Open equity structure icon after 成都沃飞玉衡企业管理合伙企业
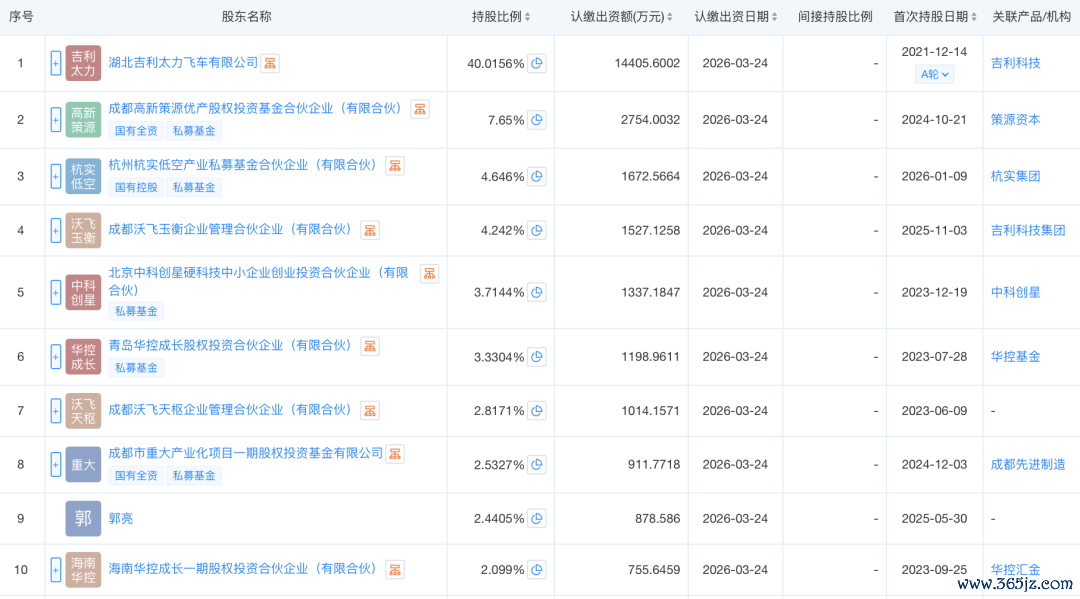 [370, 230]
